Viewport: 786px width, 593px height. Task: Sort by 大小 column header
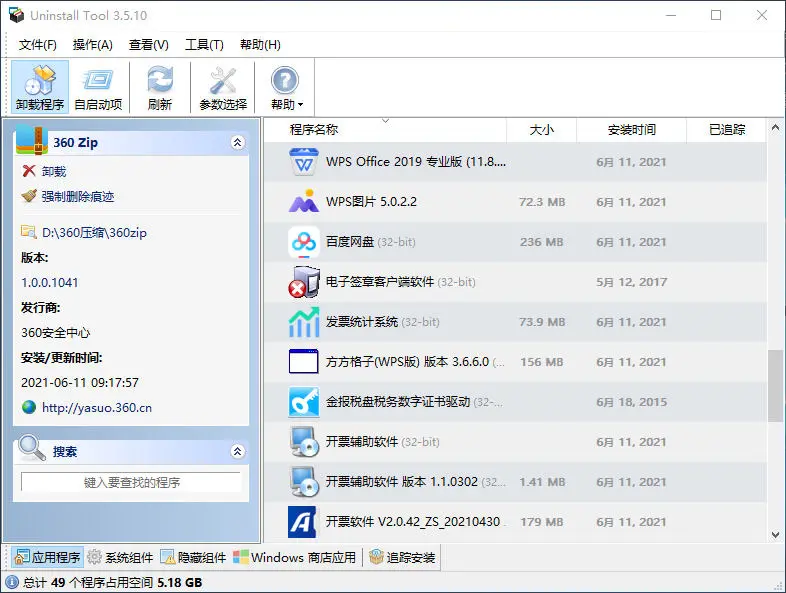pyautogui.click(x=541, y=130)
